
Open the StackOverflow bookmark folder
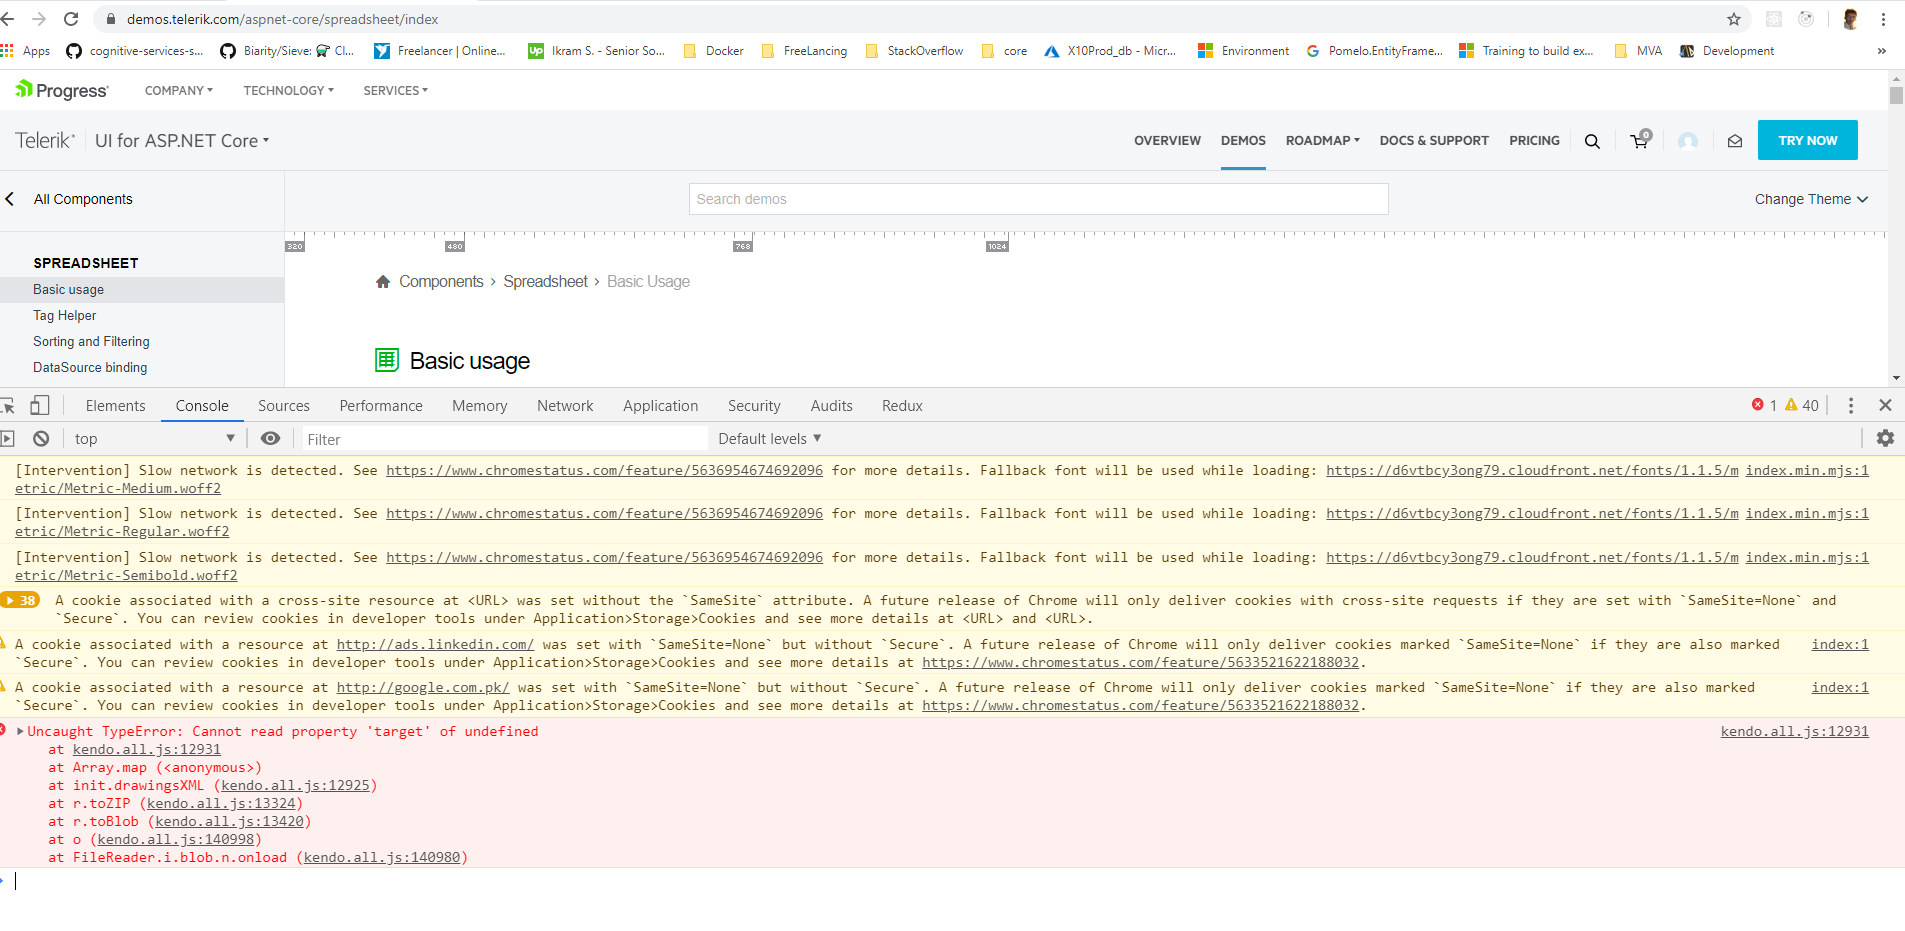[915, 51]
